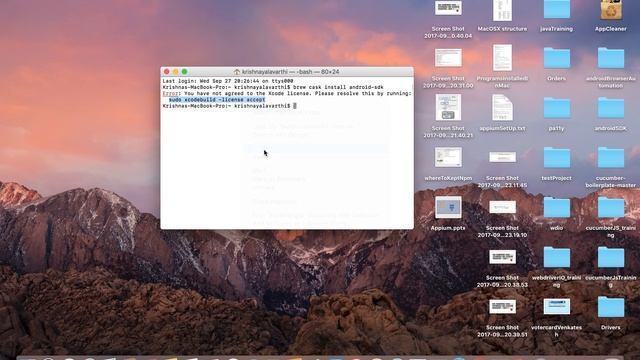Select the votercardVenkatesh image file
Viewport: 640px width, 360px height.
coord(557,307)
